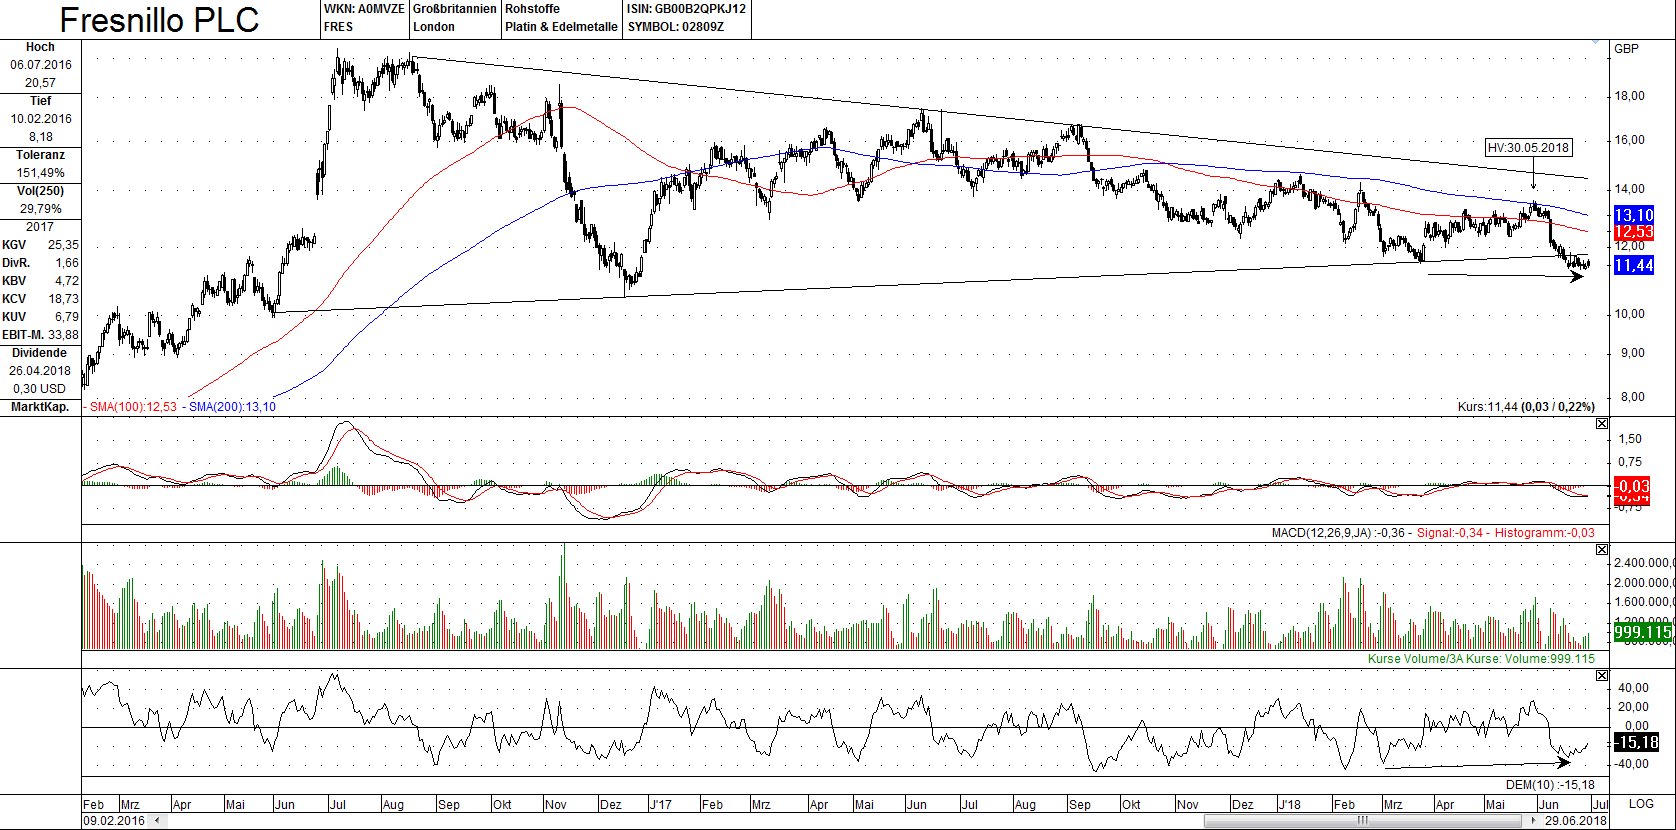The image size is (1676, 830).
Task: Click the red 12,53 SMA price tag
Action: pyautogui.click(x=1634, y=232)
